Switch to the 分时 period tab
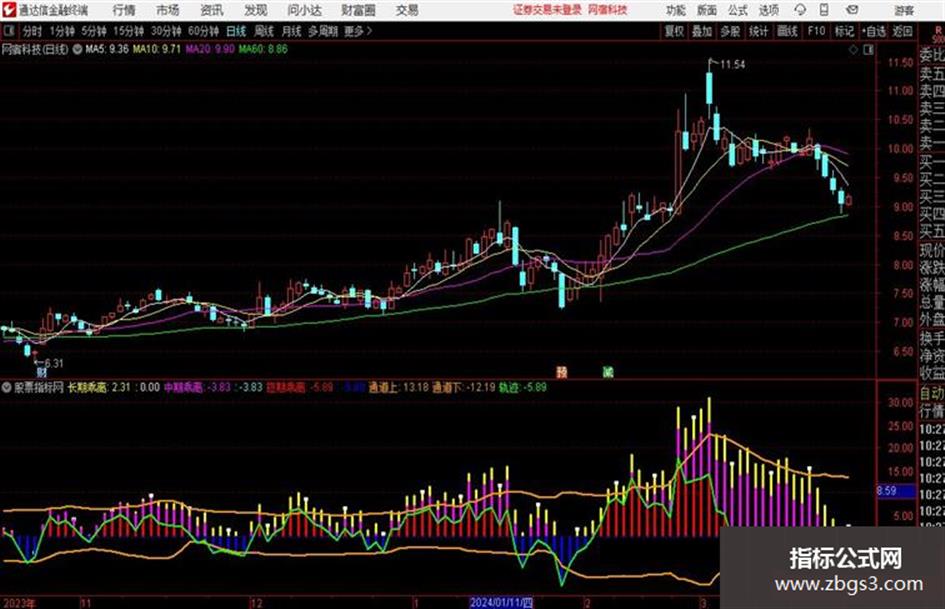 (x=33, y=31)
